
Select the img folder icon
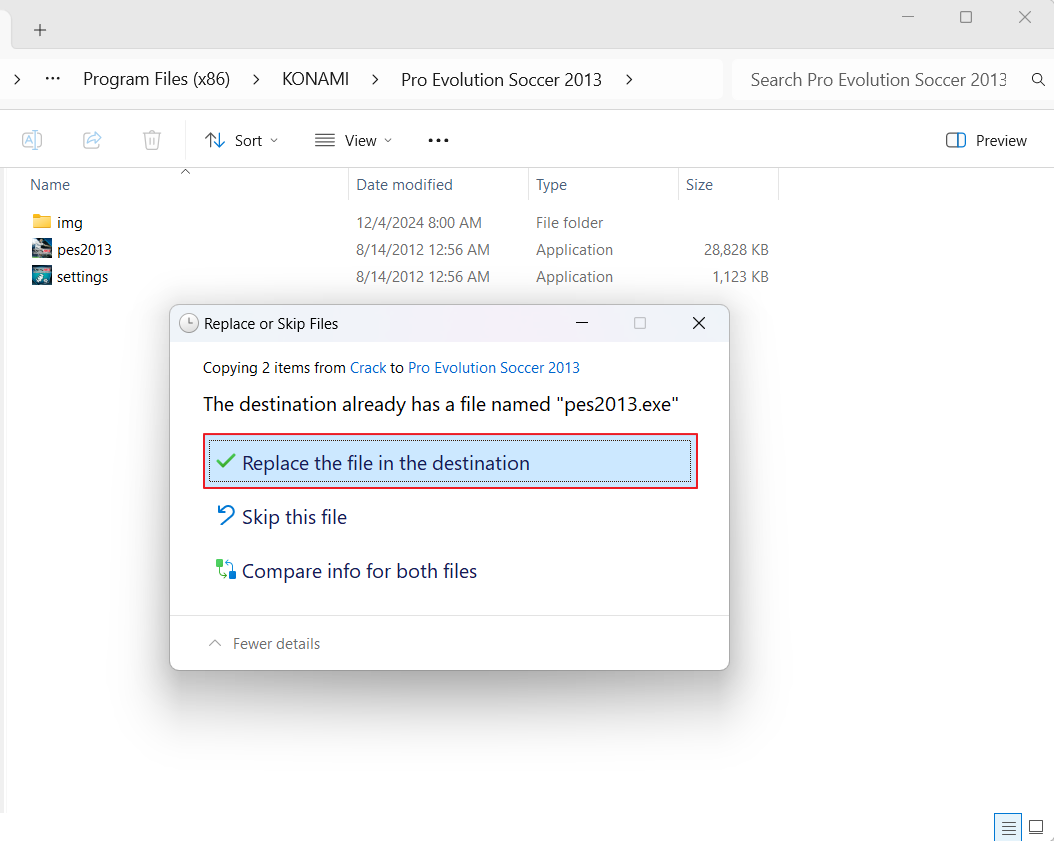tap(42, 221)
